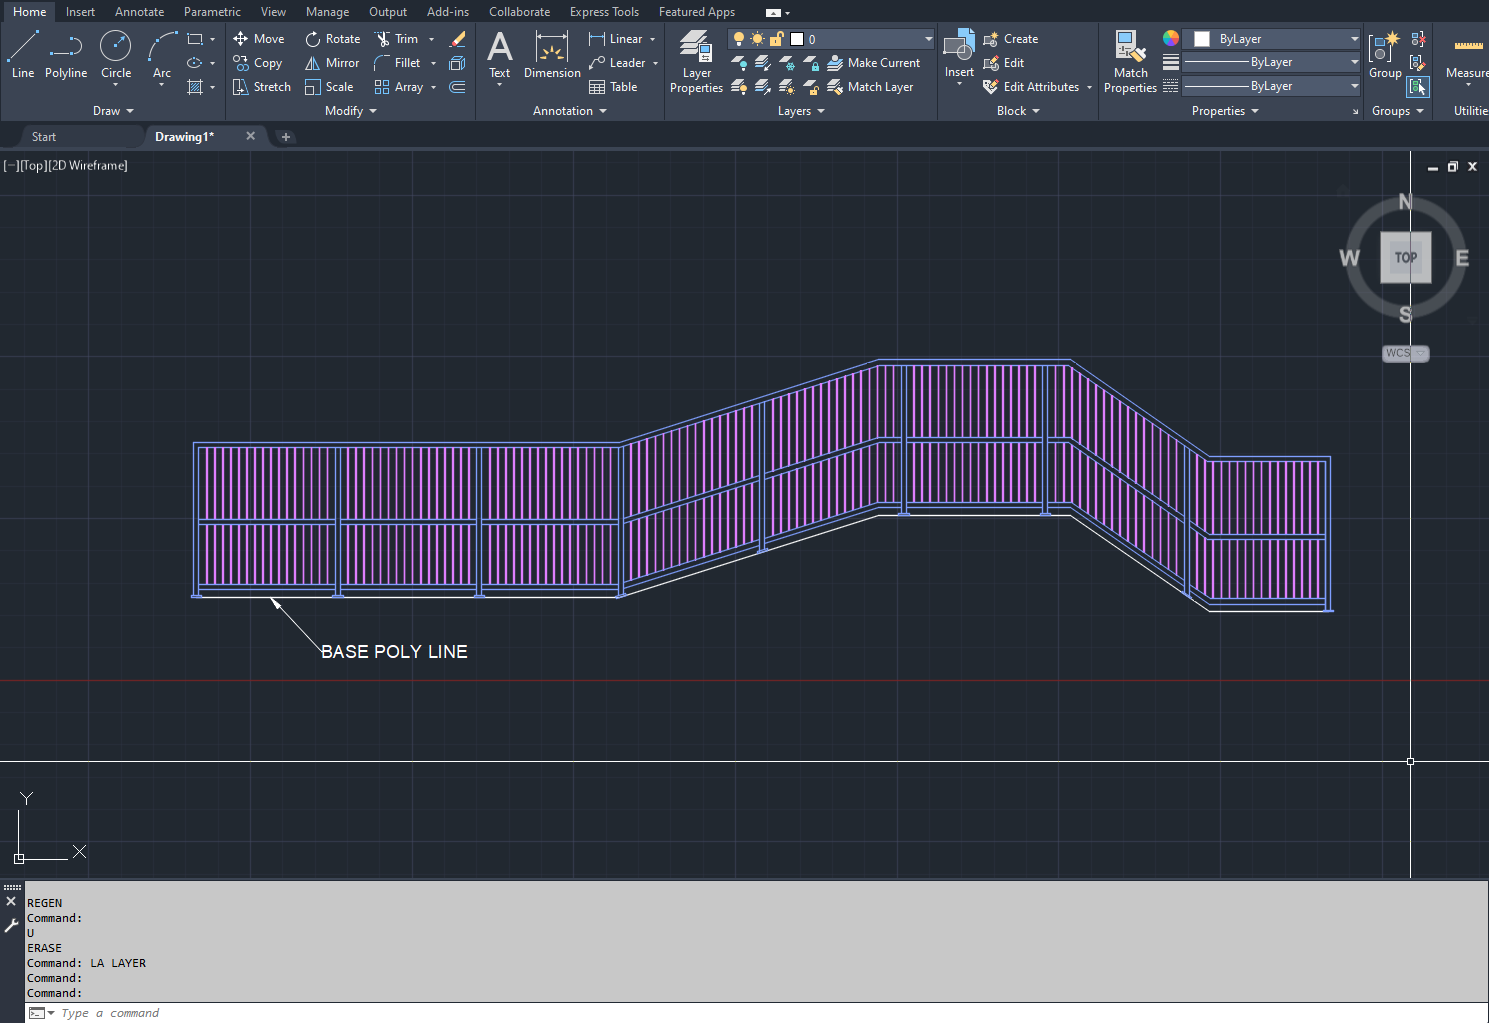
Task: Open the layer name dropdown list
Action: (928, 39)
